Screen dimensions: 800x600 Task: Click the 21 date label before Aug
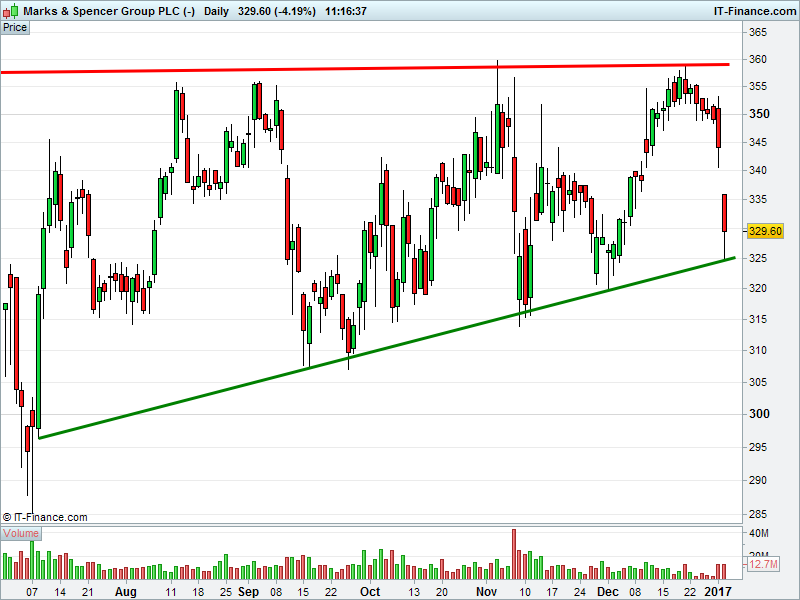click(x=88, y=592)
